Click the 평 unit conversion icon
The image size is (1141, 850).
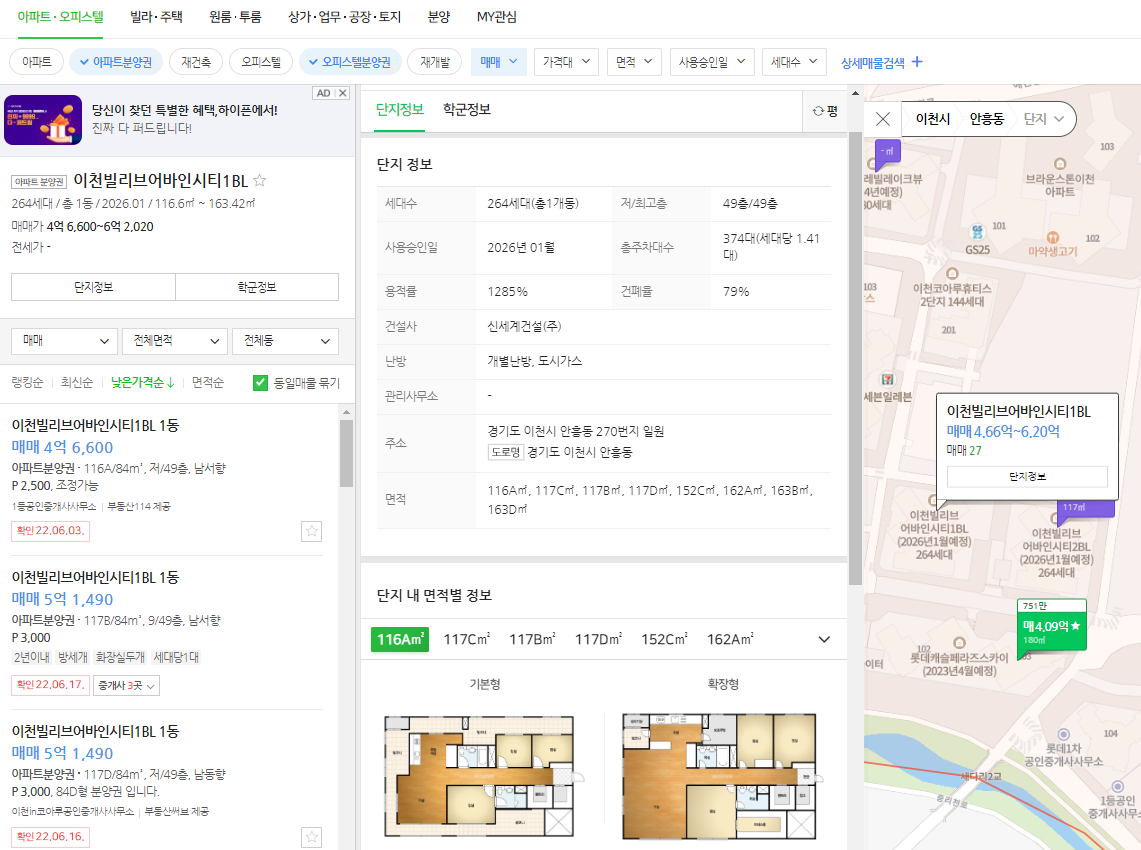(x=824, y=111)
